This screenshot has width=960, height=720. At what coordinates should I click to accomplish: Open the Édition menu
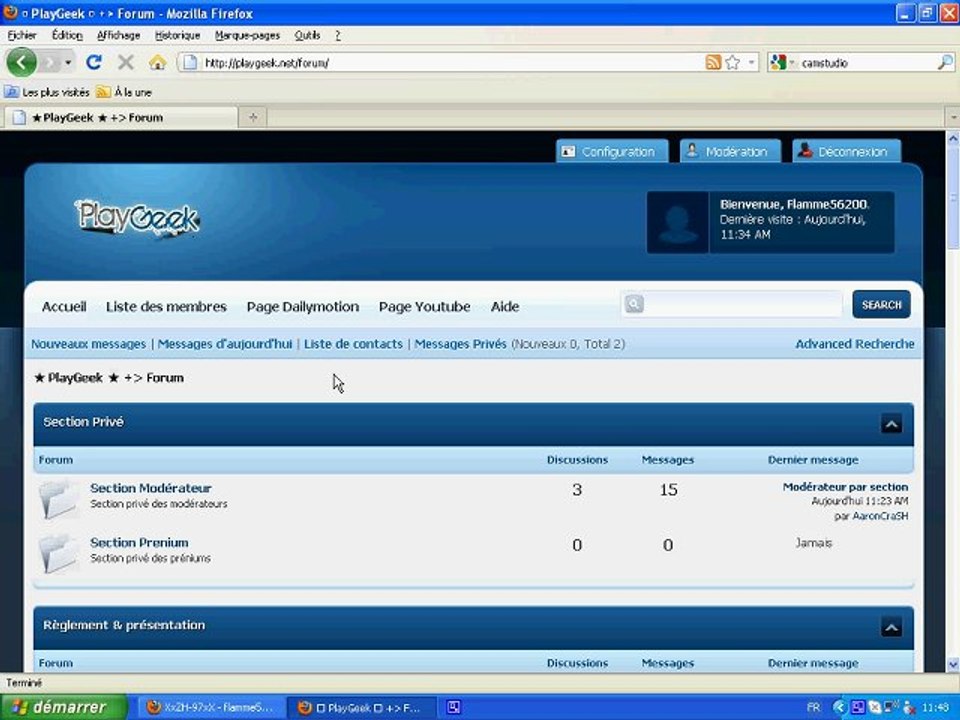click(x=67, y=36)
